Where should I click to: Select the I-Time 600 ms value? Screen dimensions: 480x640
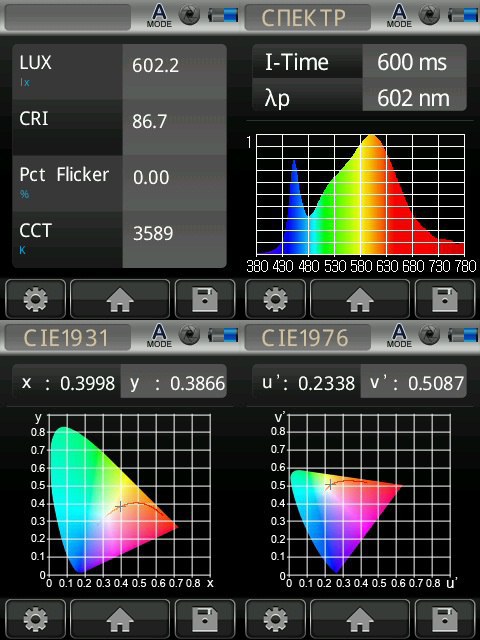(414, 61)
